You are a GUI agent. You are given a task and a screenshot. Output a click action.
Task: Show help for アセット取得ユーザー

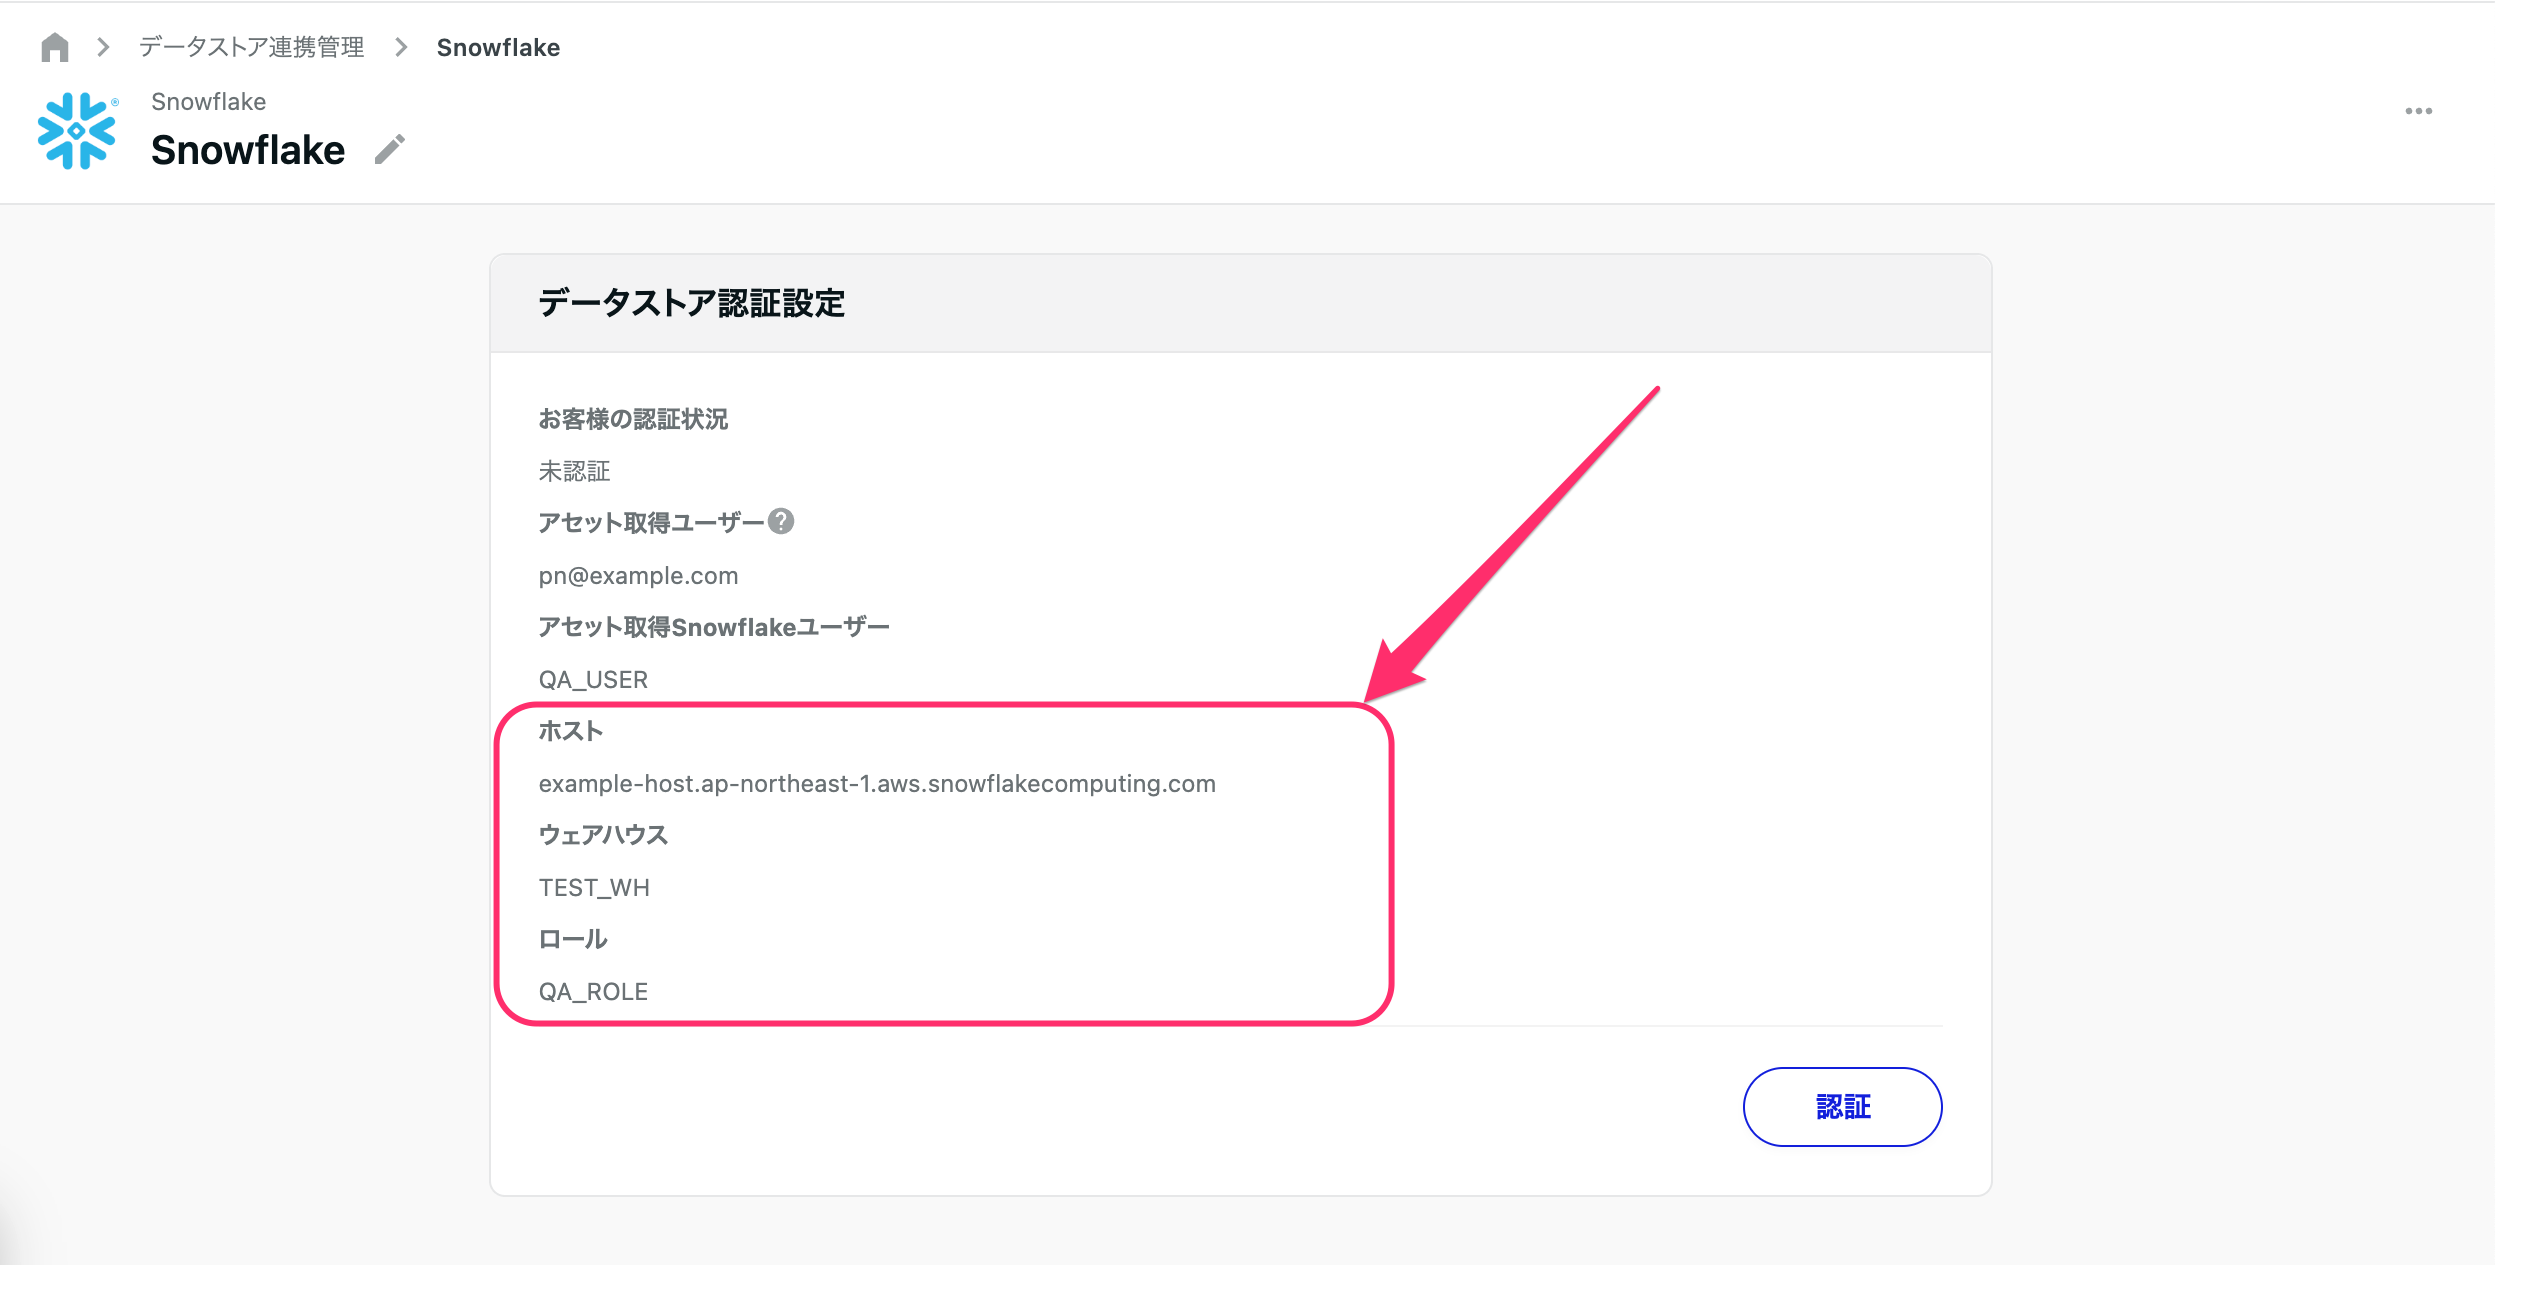tap(781, 521)
